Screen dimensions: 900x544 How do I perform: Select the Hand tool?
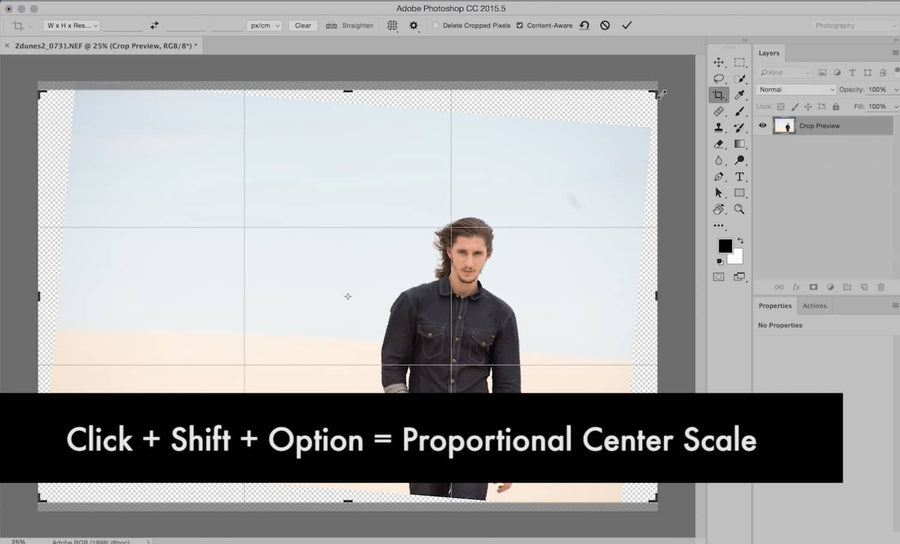coord(718,209)
